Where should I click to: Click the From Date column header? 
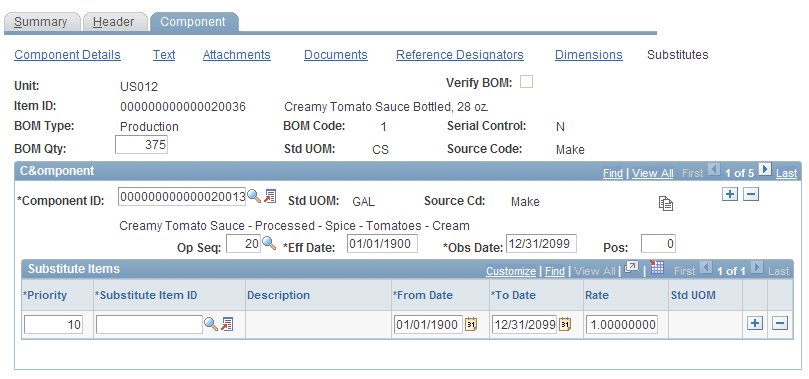point(423,295)
